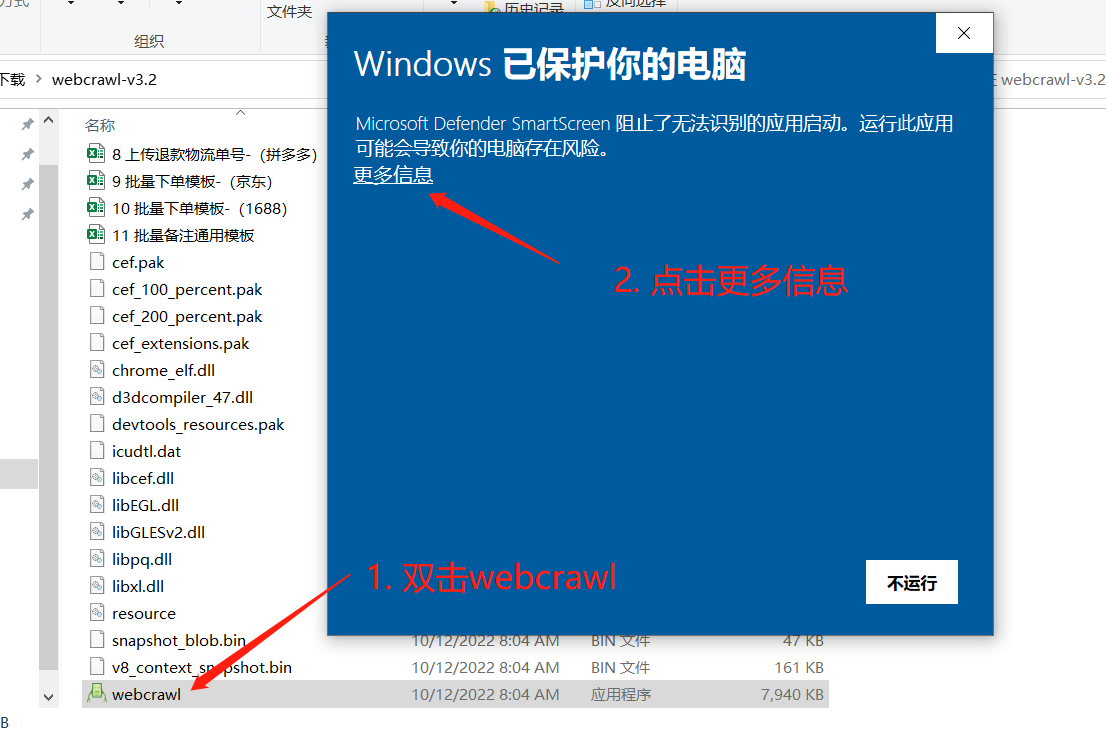This screenshot has height=735, width=1106.
Task: Select the 10 批量下单模板 (1688) file
Action: (x=187, y=208)
